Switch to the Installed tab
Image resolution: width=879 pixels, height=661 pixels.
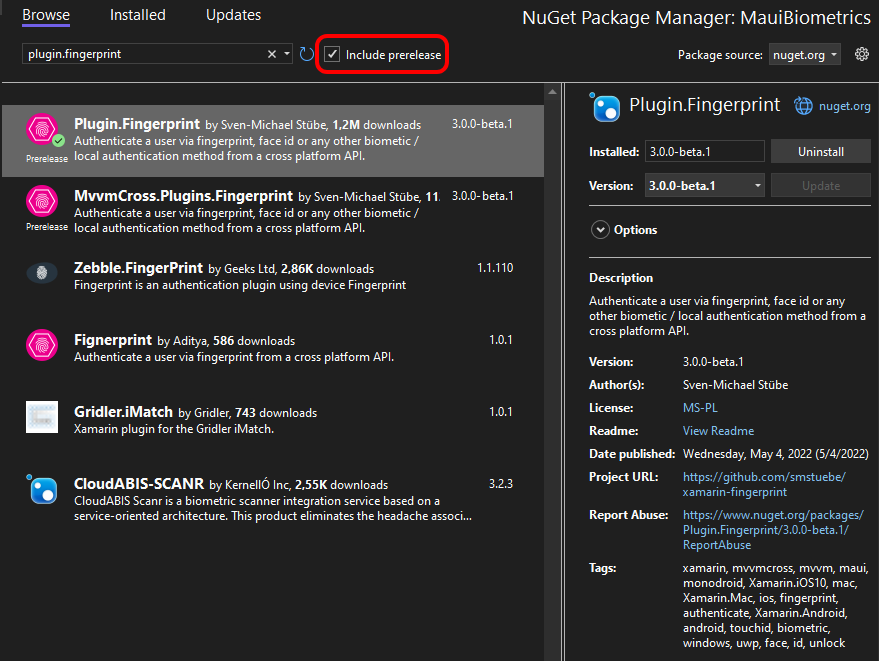[x=138, y=15]
